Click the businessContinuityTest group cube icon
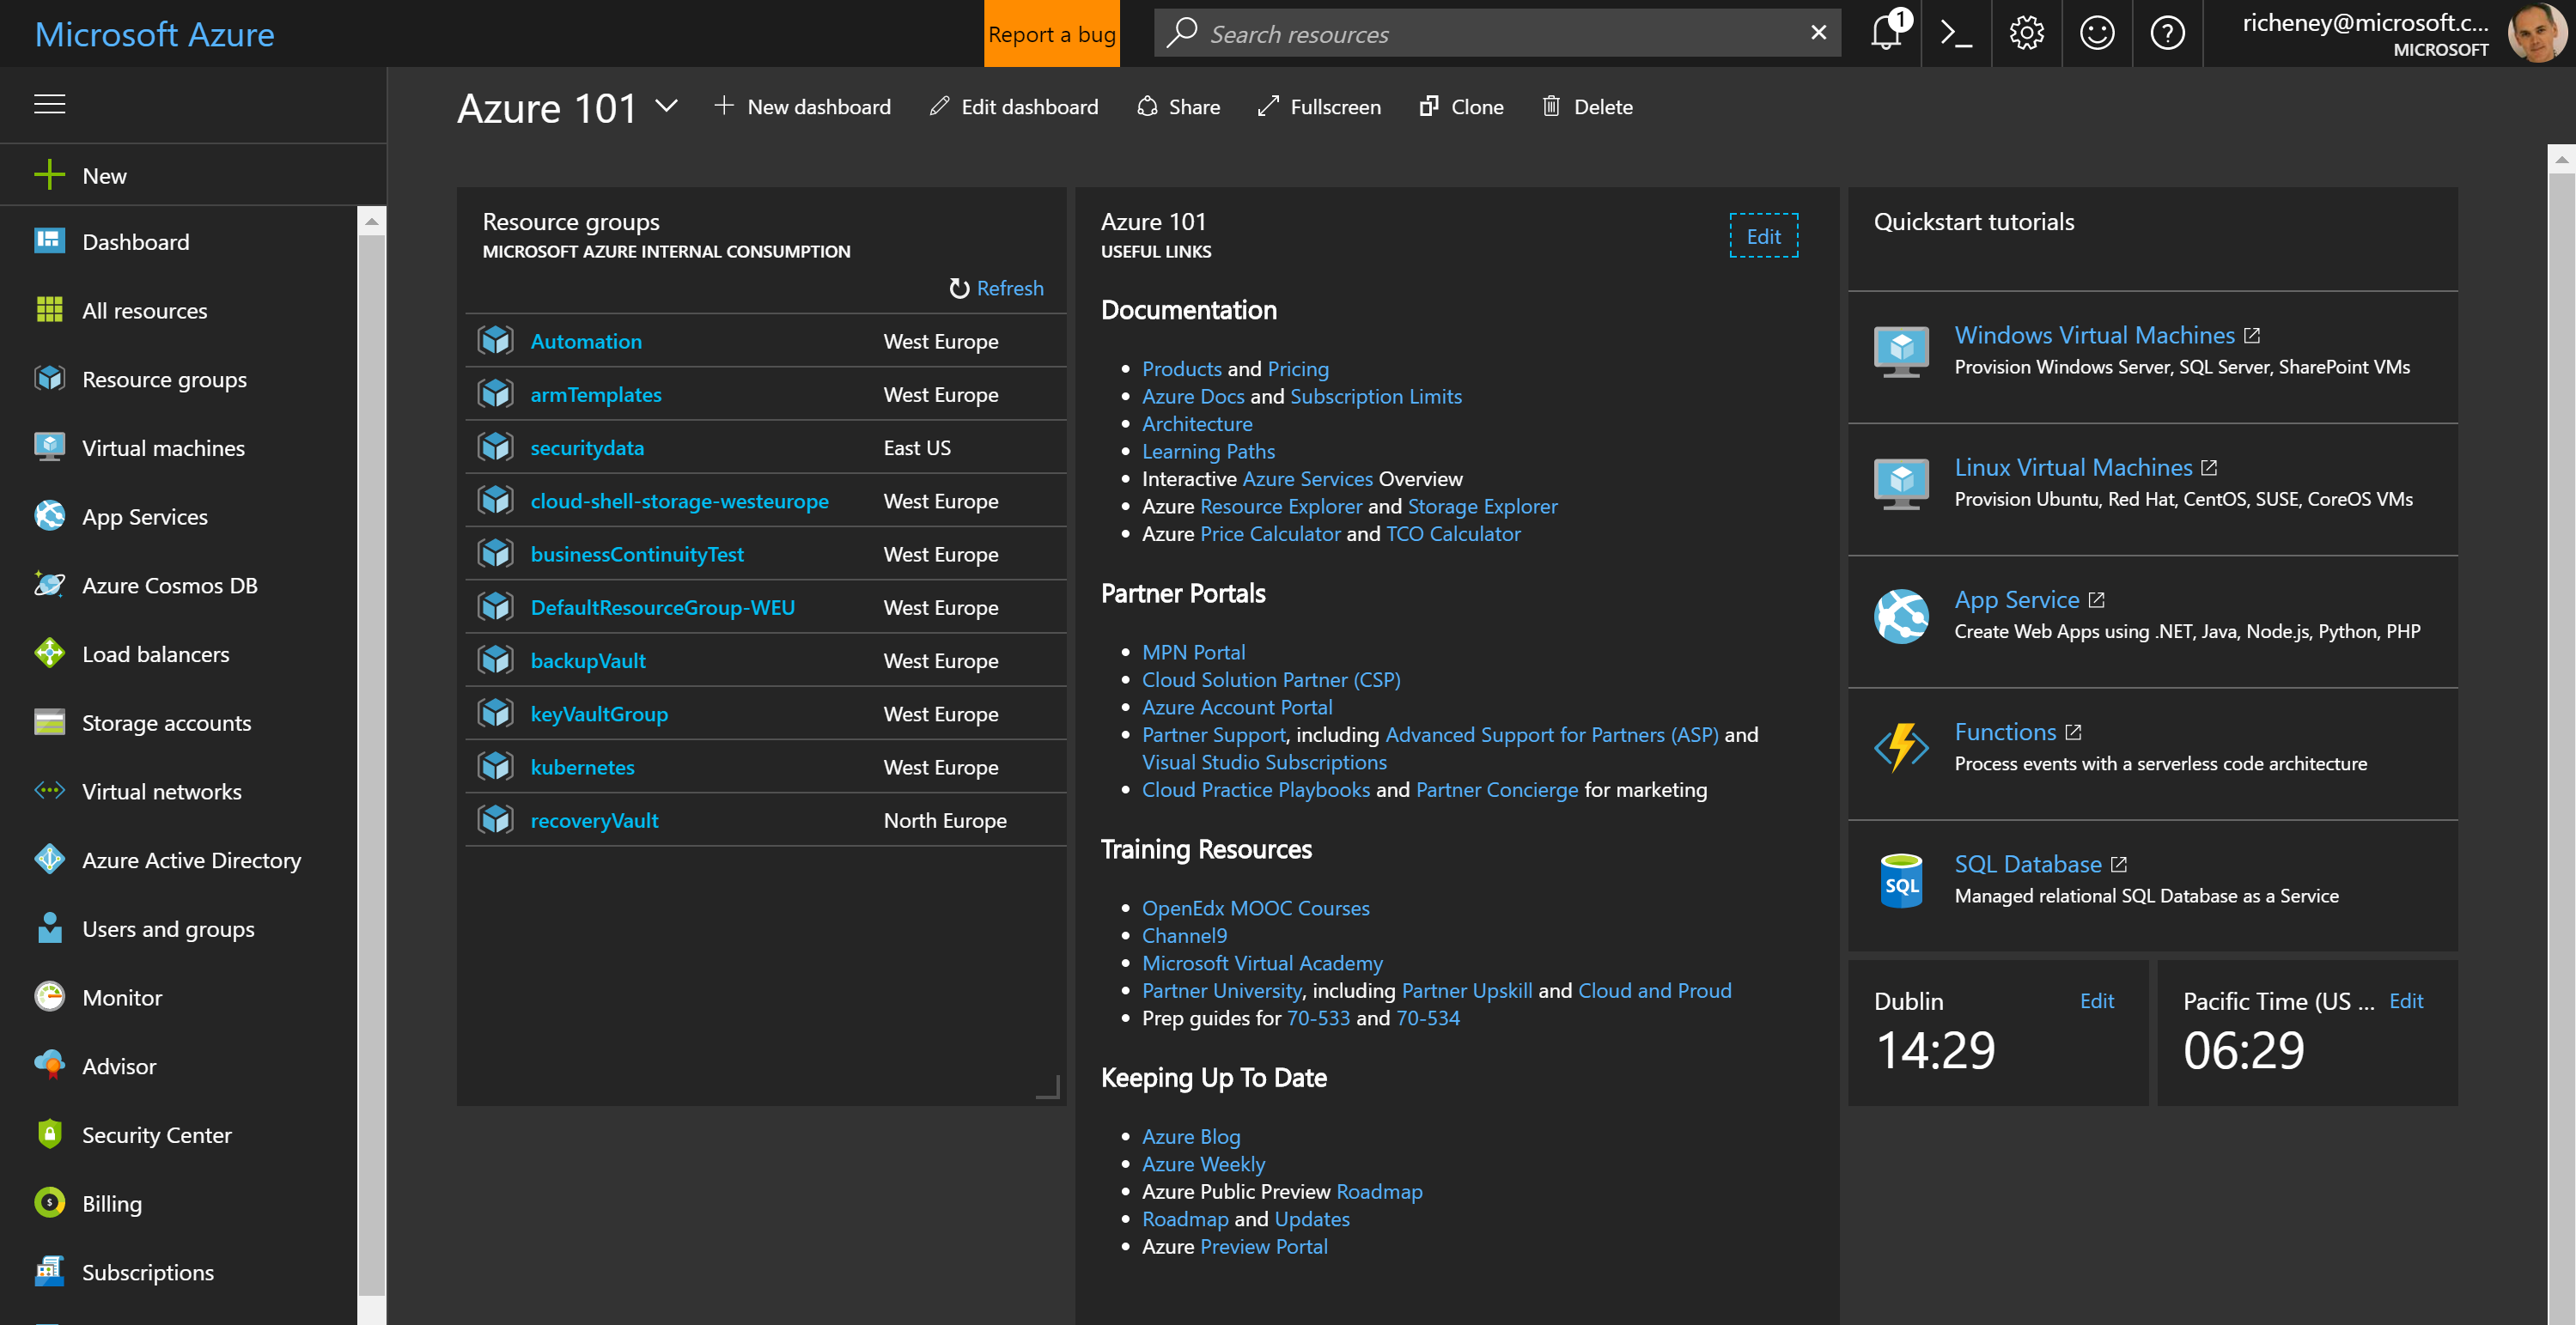The height and width of the screenshot is (1325, 2576). (495, 553)
